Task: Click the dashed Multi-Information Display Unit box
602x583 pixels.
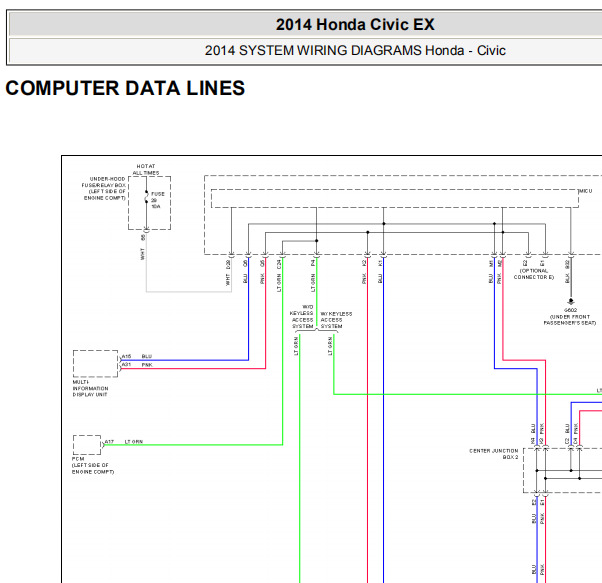Action: click(x=96, y=363)
